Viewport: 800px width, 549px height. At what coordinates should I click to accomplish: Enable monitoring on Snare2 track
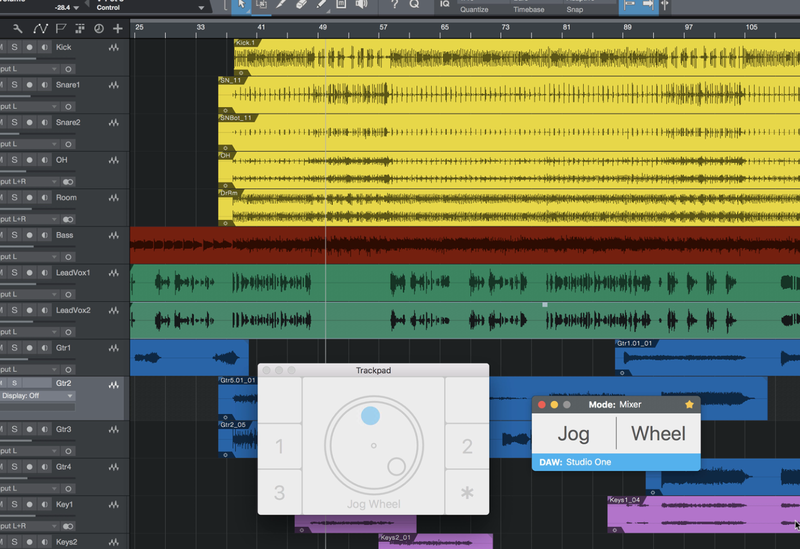click(45, 122)
